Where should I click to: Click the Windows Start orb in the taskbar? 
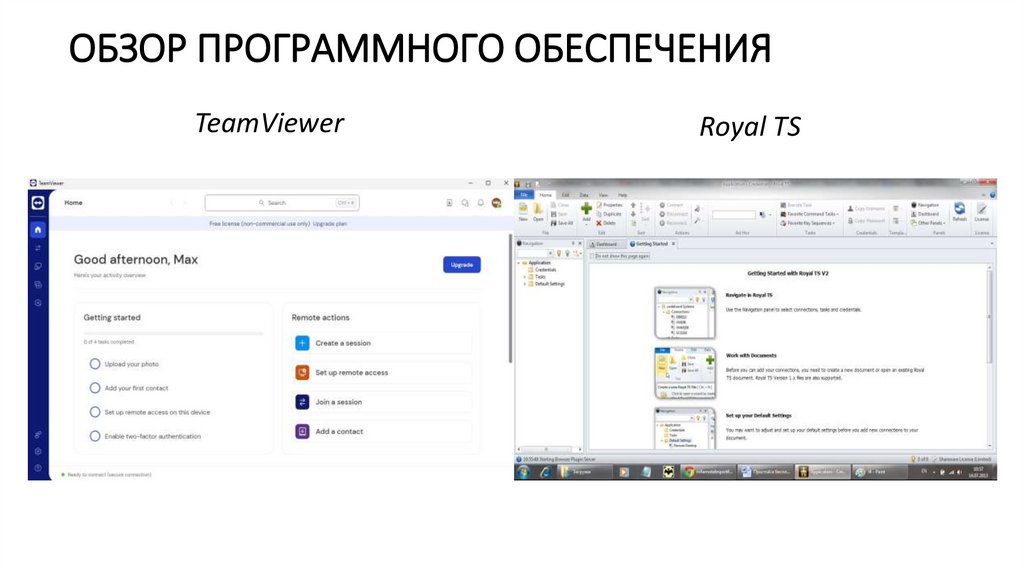524,471
